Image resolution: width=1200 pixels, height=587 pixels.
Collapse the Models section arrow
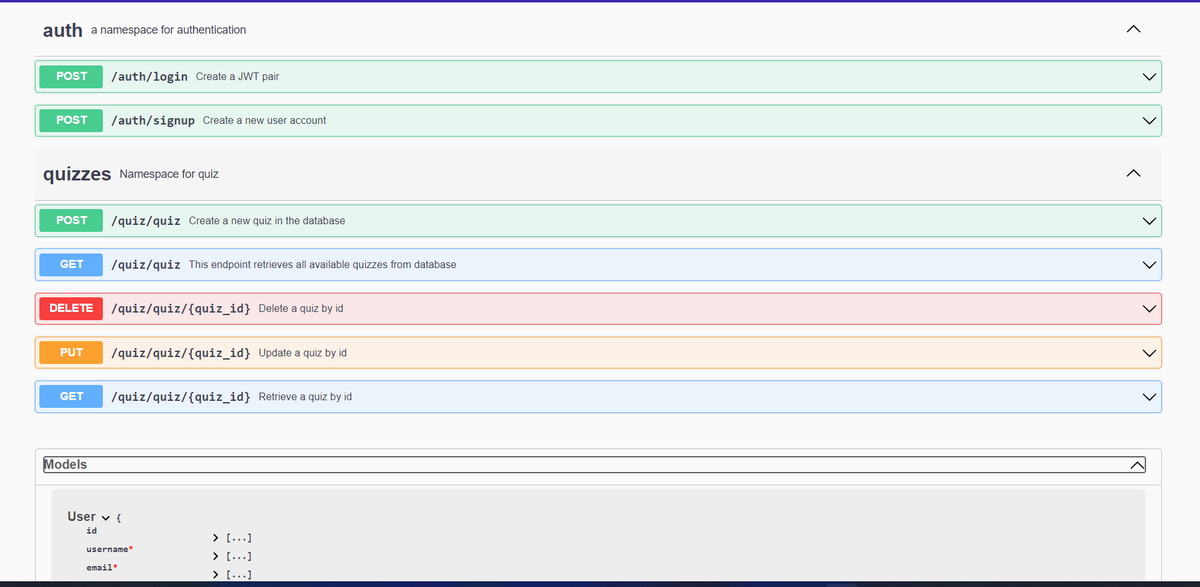pos(1136,465)
